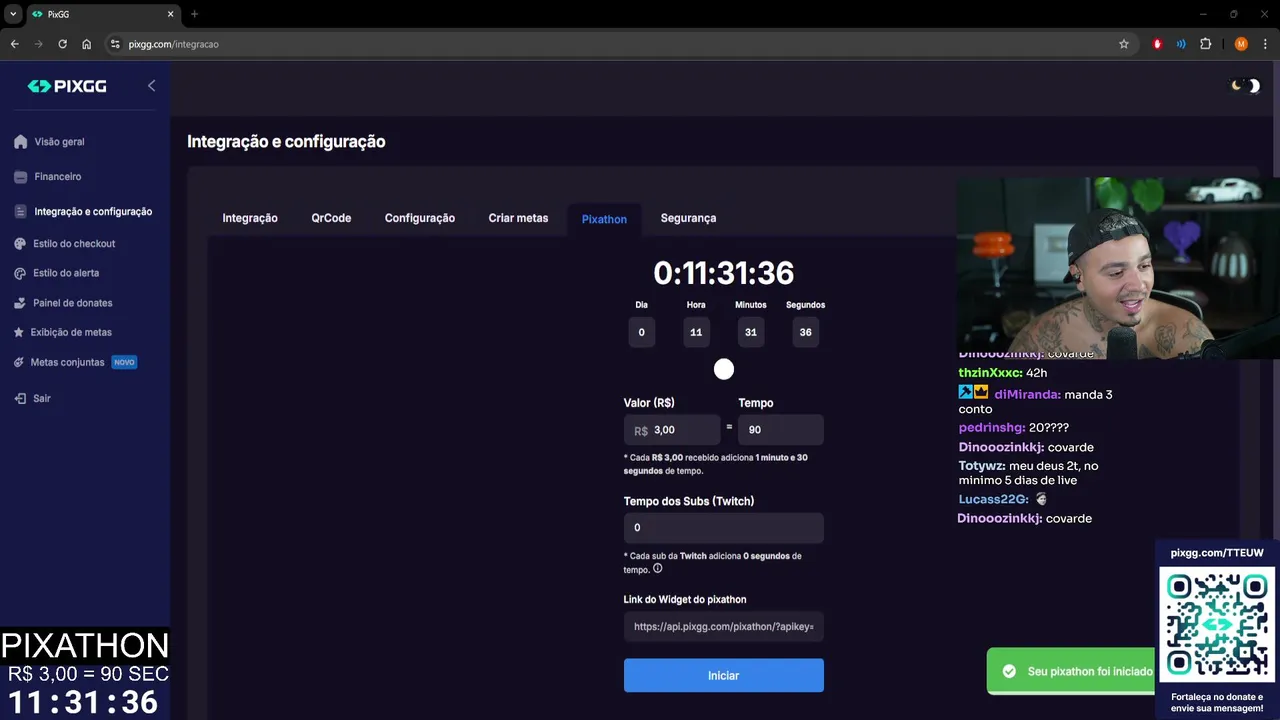Click the Financeiro card icon

click(x=20, y=177)
